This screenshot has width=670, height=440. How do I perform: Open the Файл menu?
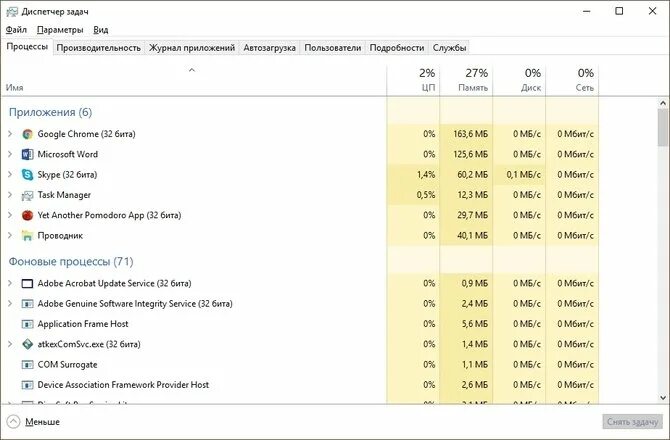[16, 30]
